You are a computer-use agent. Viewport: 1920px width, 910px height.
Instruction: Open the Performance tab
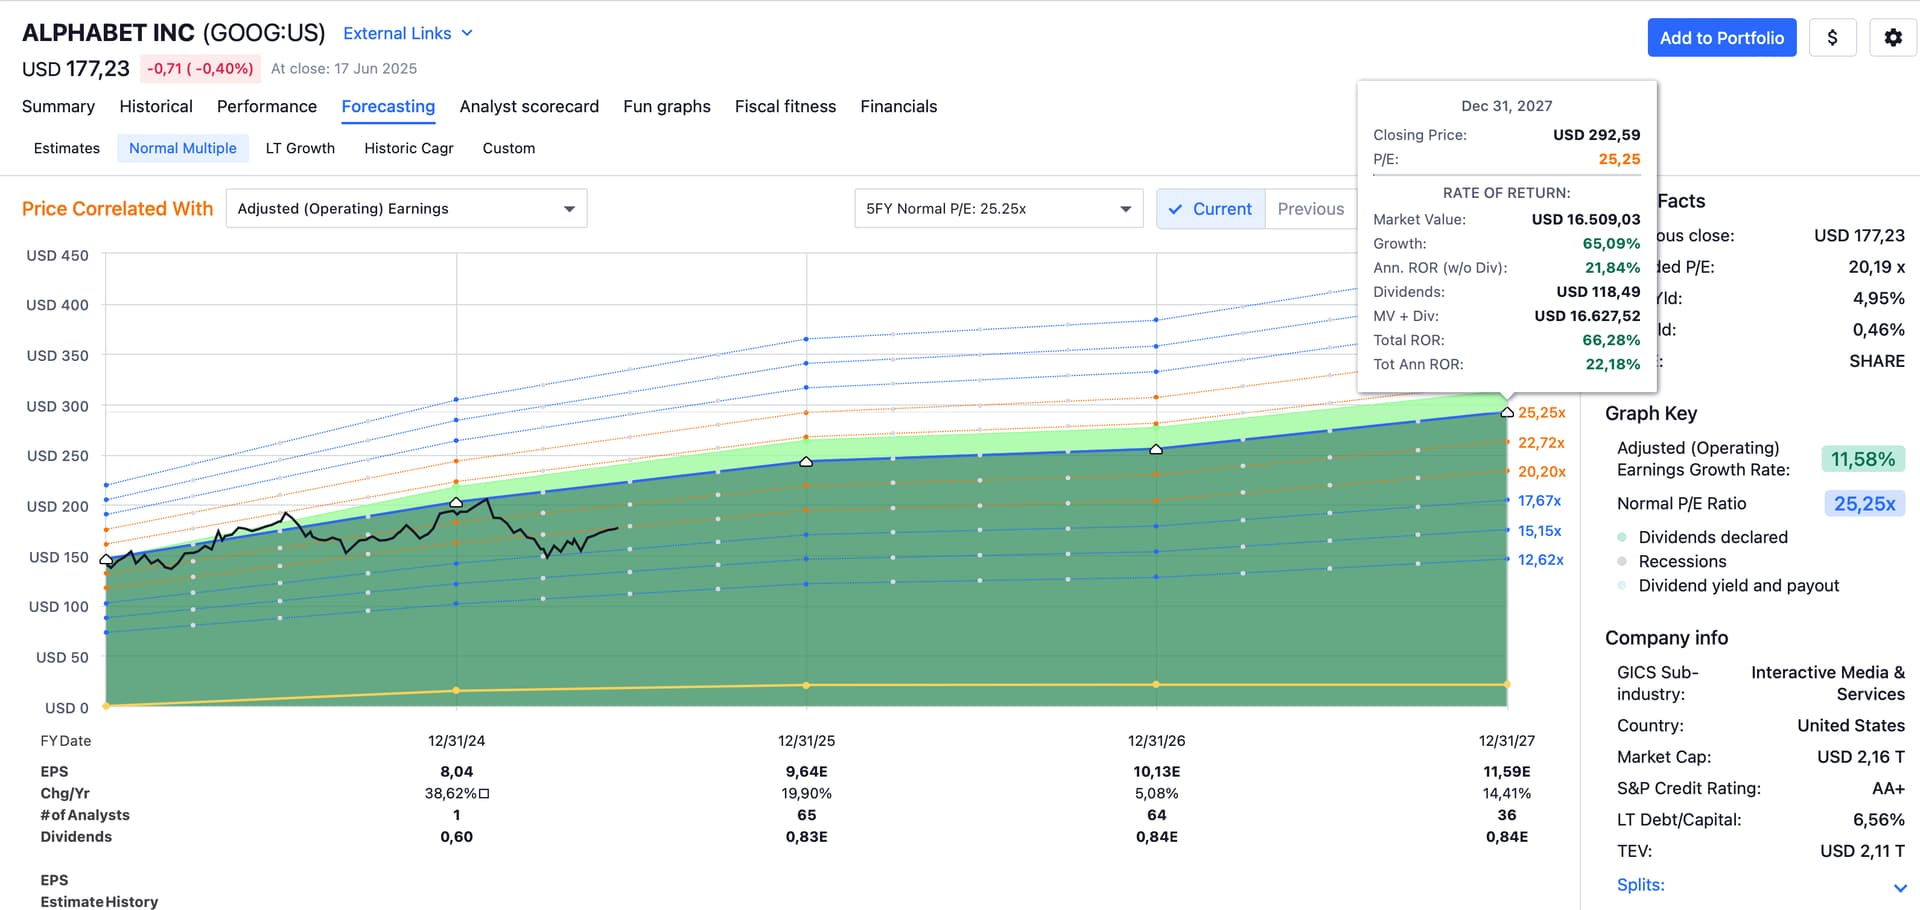[x=267, y=106]
